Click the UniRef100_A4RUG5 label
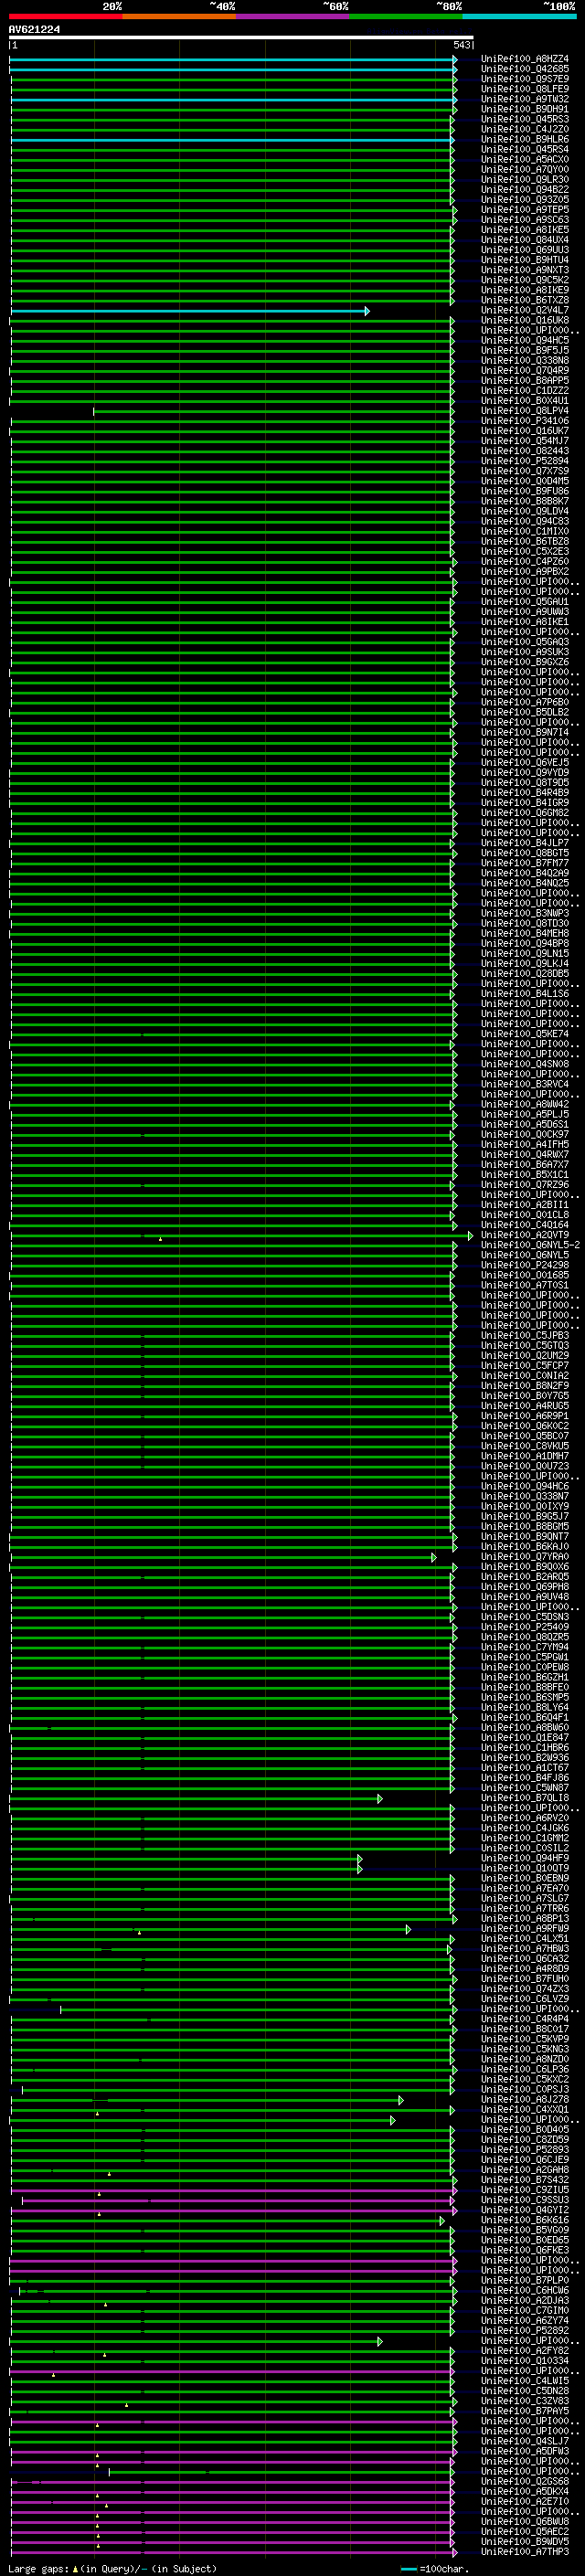This screenshot has height=2576, width=585. 525,1405
